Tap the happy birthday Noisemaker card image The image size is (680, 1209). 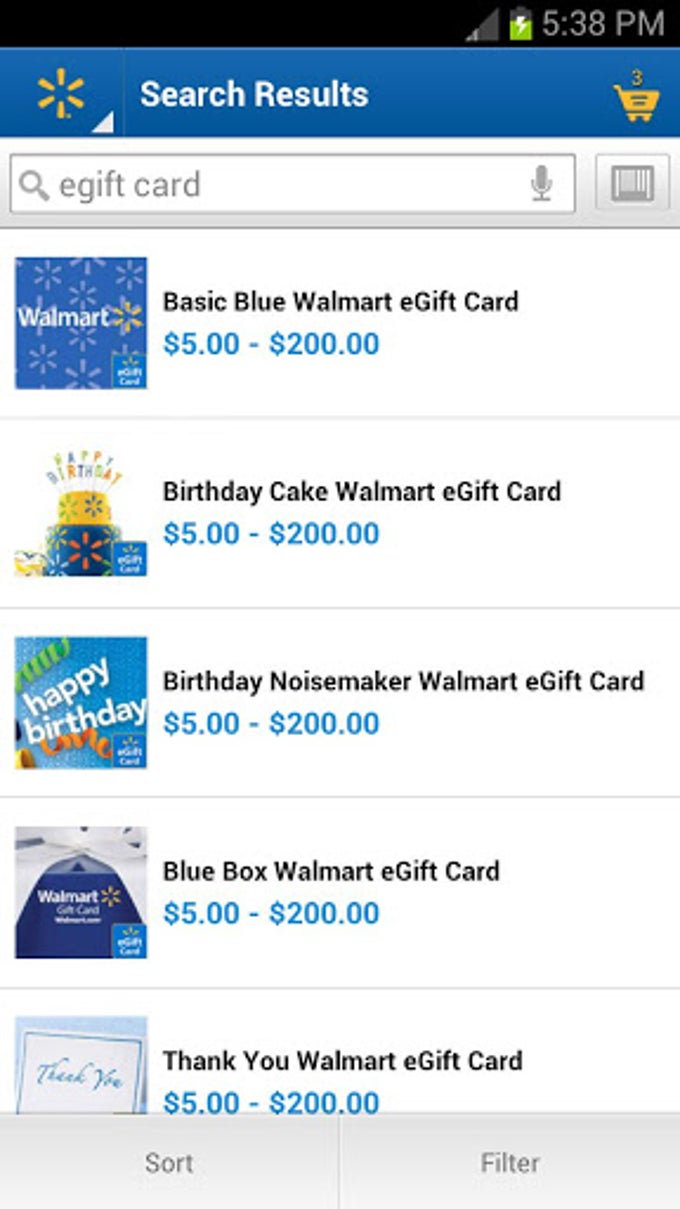(x=81, y=703)
